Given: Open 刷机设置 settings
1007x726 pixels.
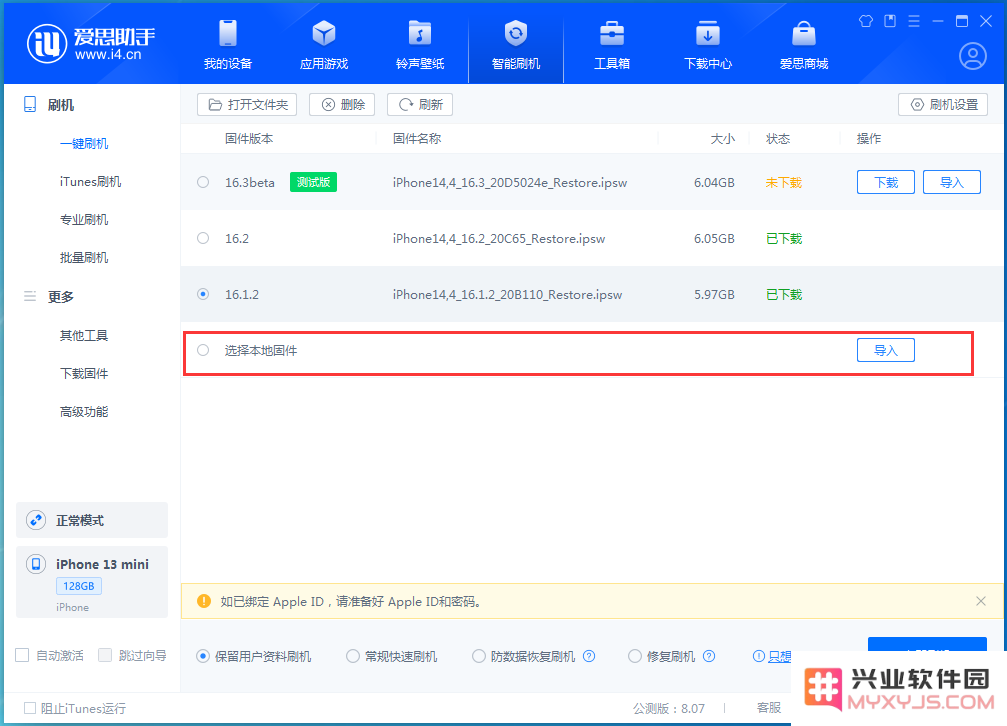Looking at the screenshot, I should (943, 105).
